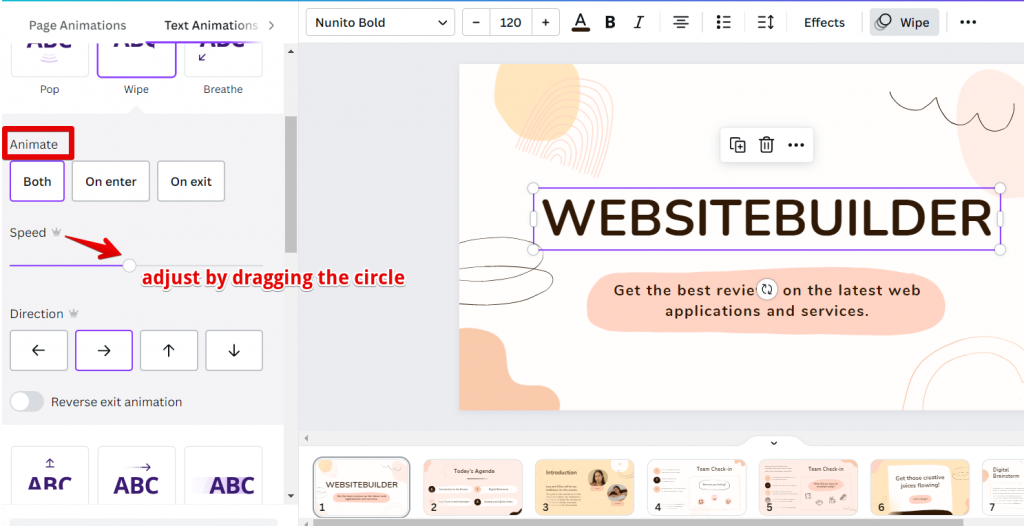1024x526 pixels.
Task: Switch to Text Animations tab
Action: pyautogui.click(x=210, y=25)
